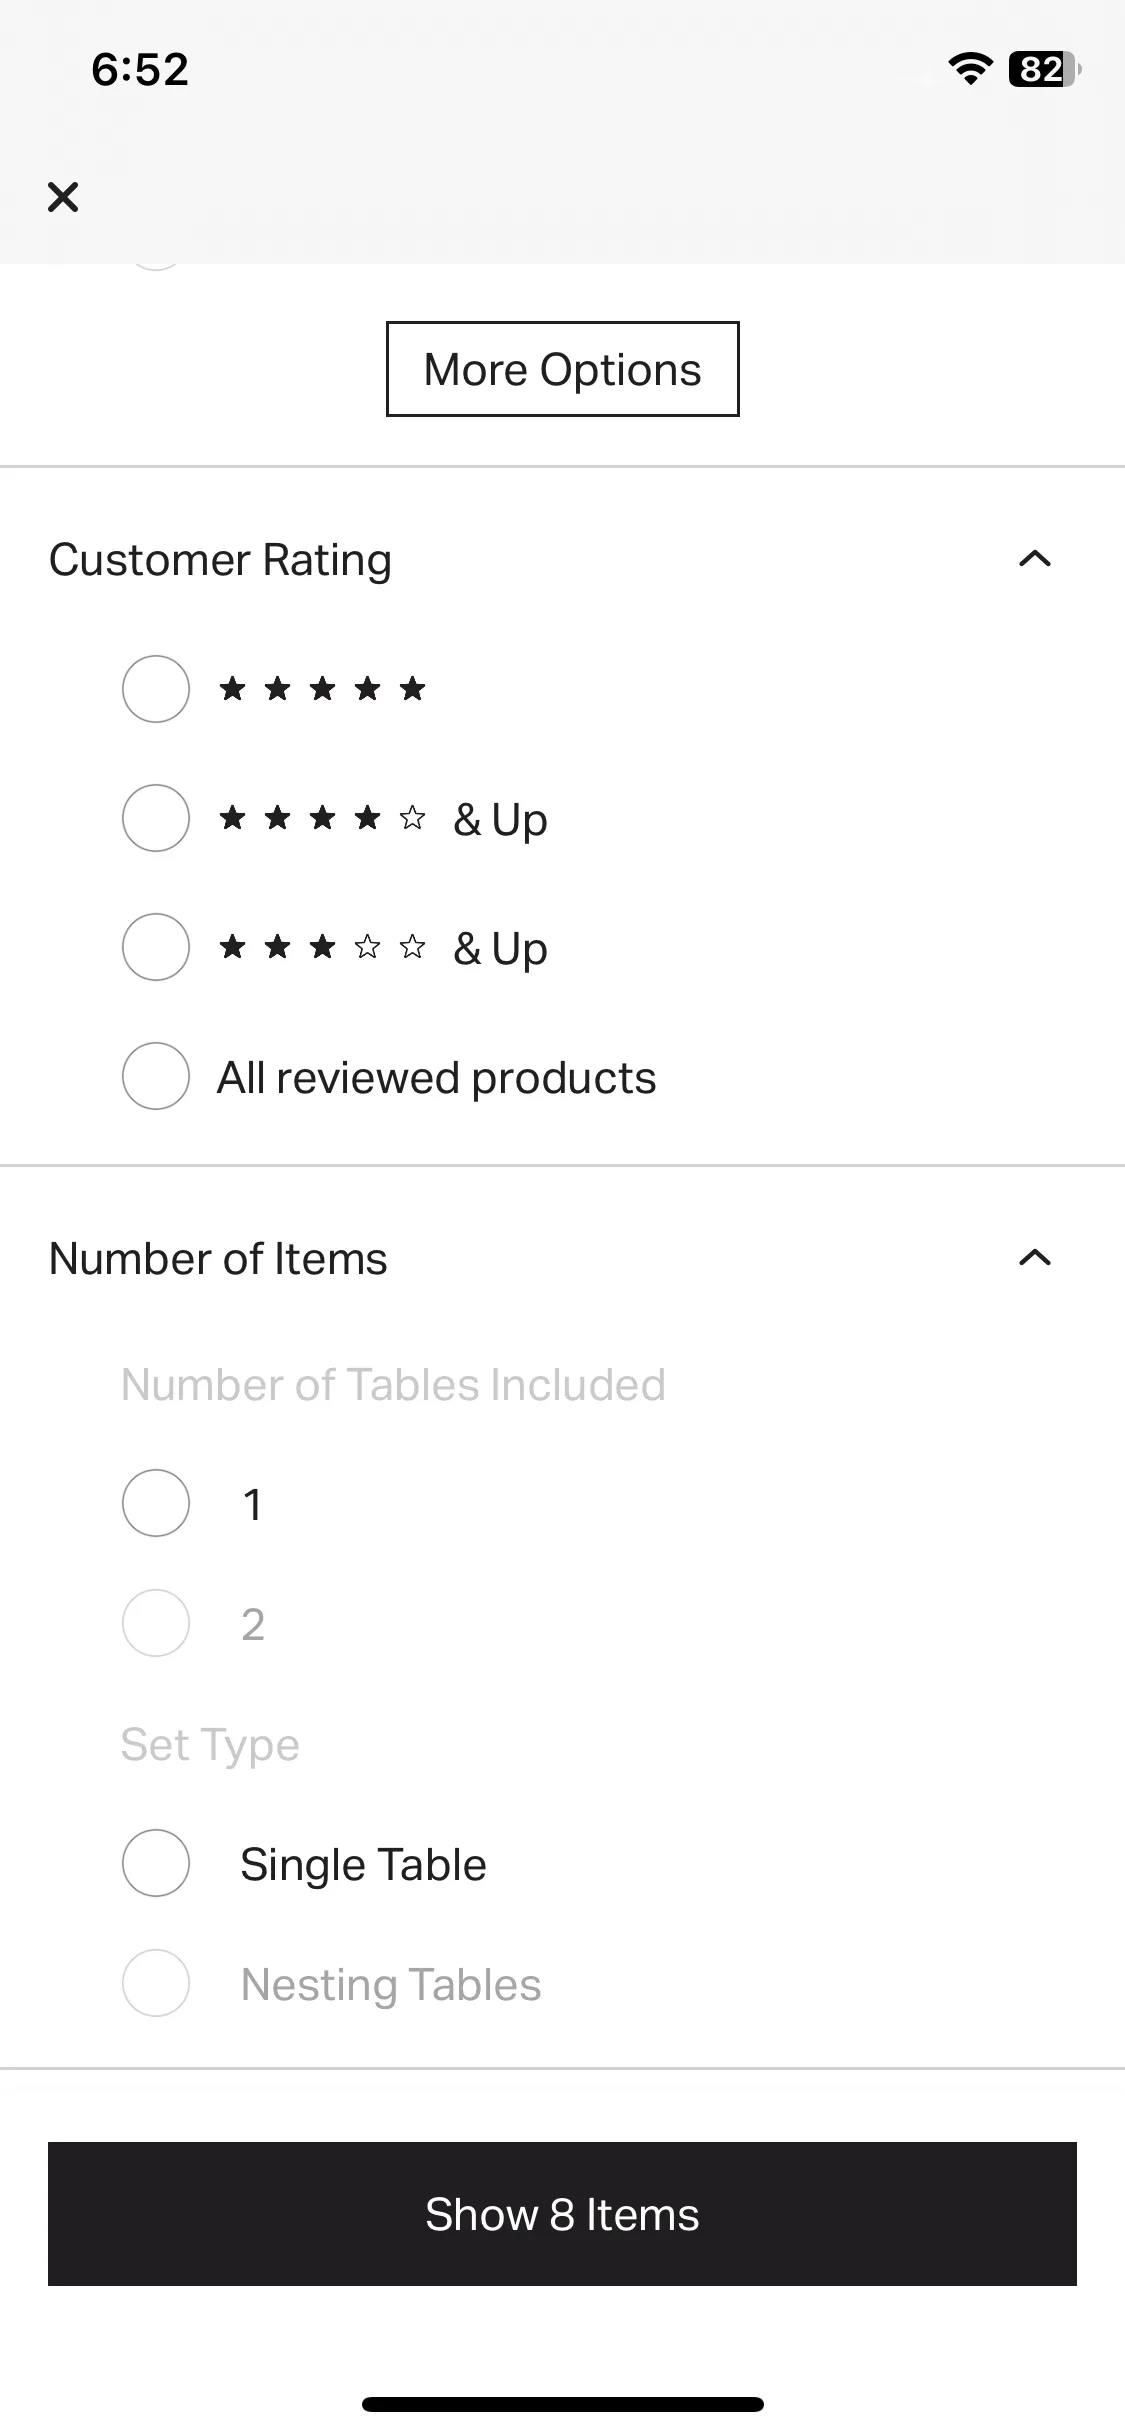The image size is (1125, 2436).
Task: Tap the home indicator bar
Action: pos(563,2404)
